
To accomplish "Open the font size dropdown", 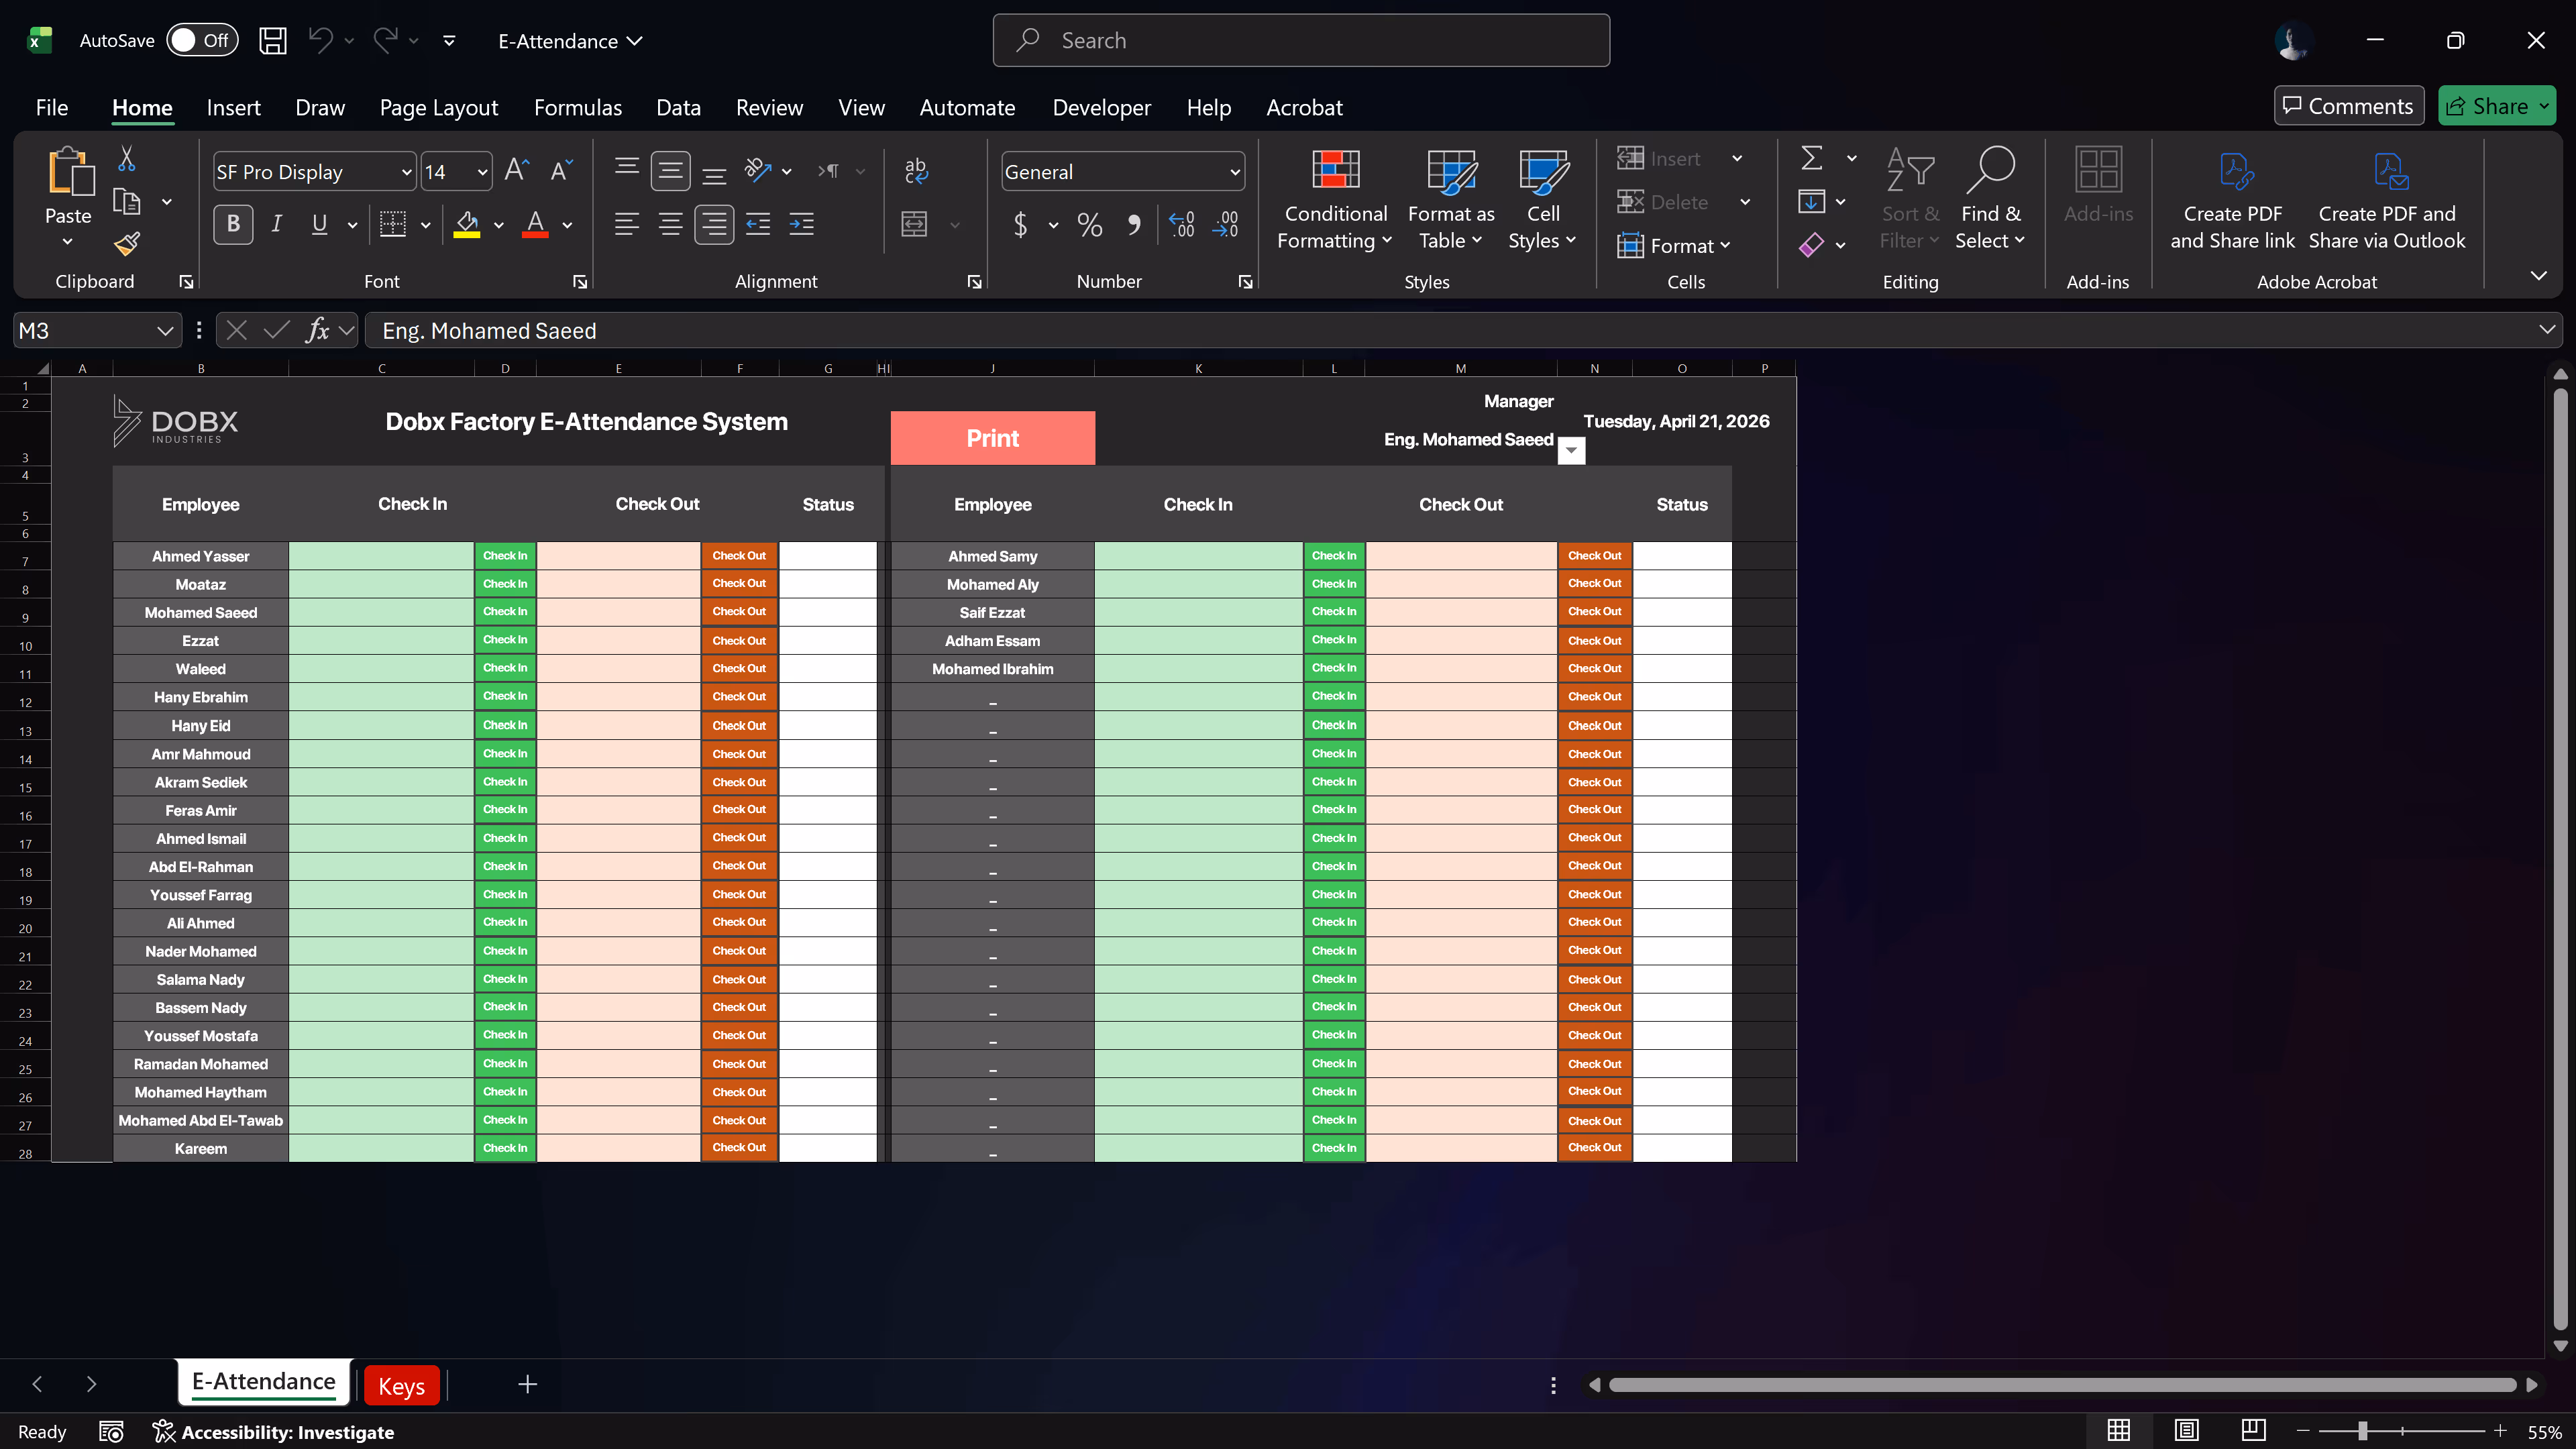I will coord(482,172).
